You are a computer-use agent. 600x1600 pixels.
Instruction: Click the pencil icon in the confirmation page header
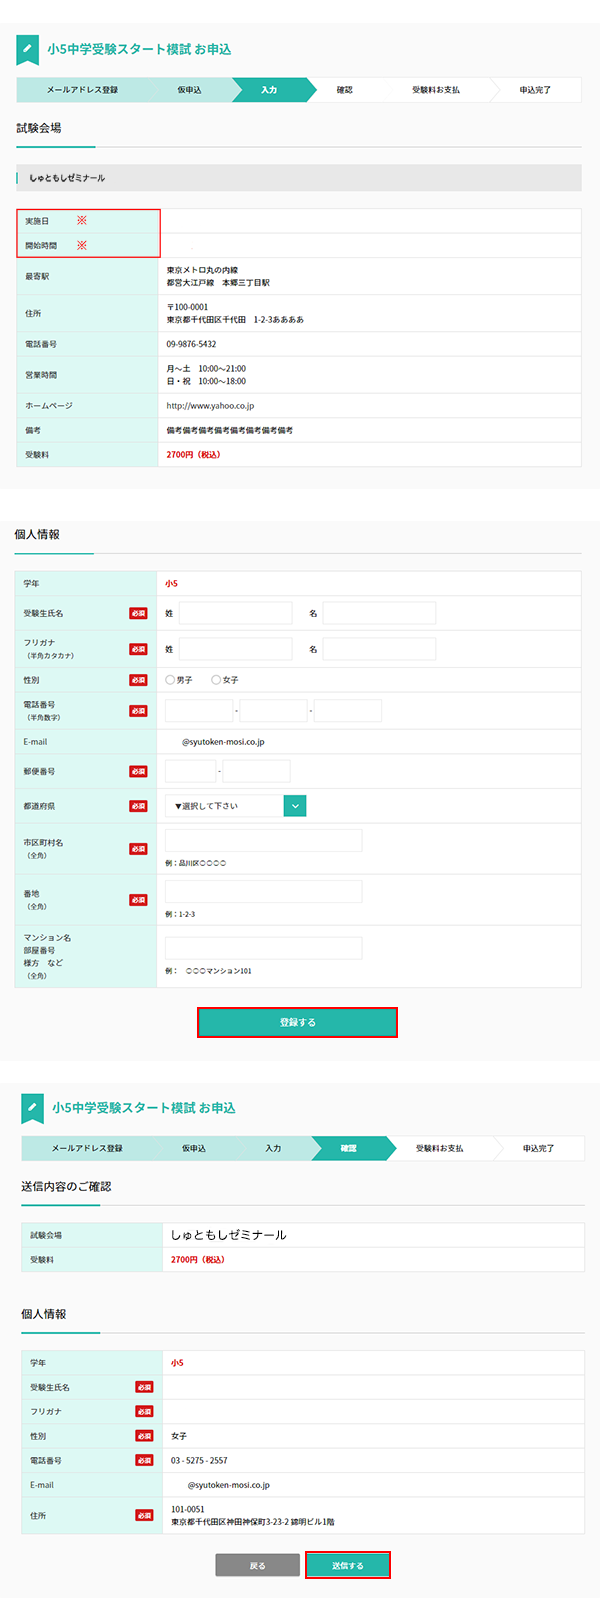coord(33,1108)
